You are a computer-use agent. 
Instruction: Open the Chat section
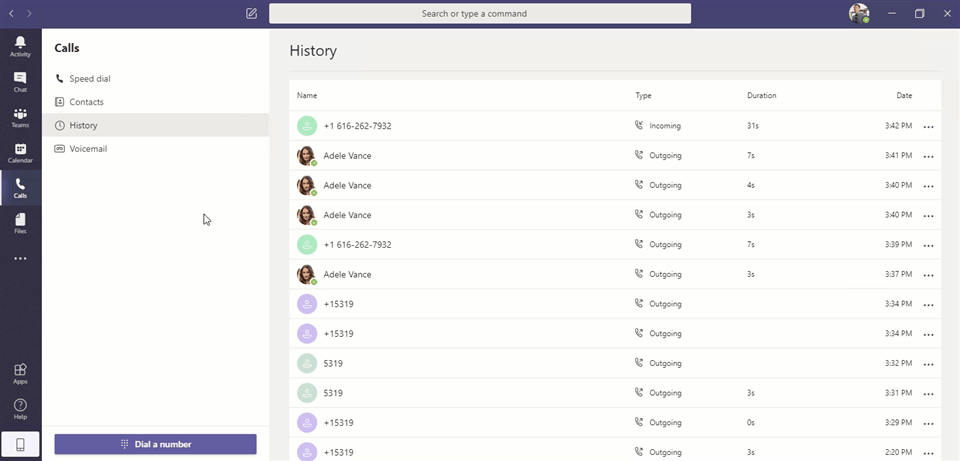pos(20,82)
